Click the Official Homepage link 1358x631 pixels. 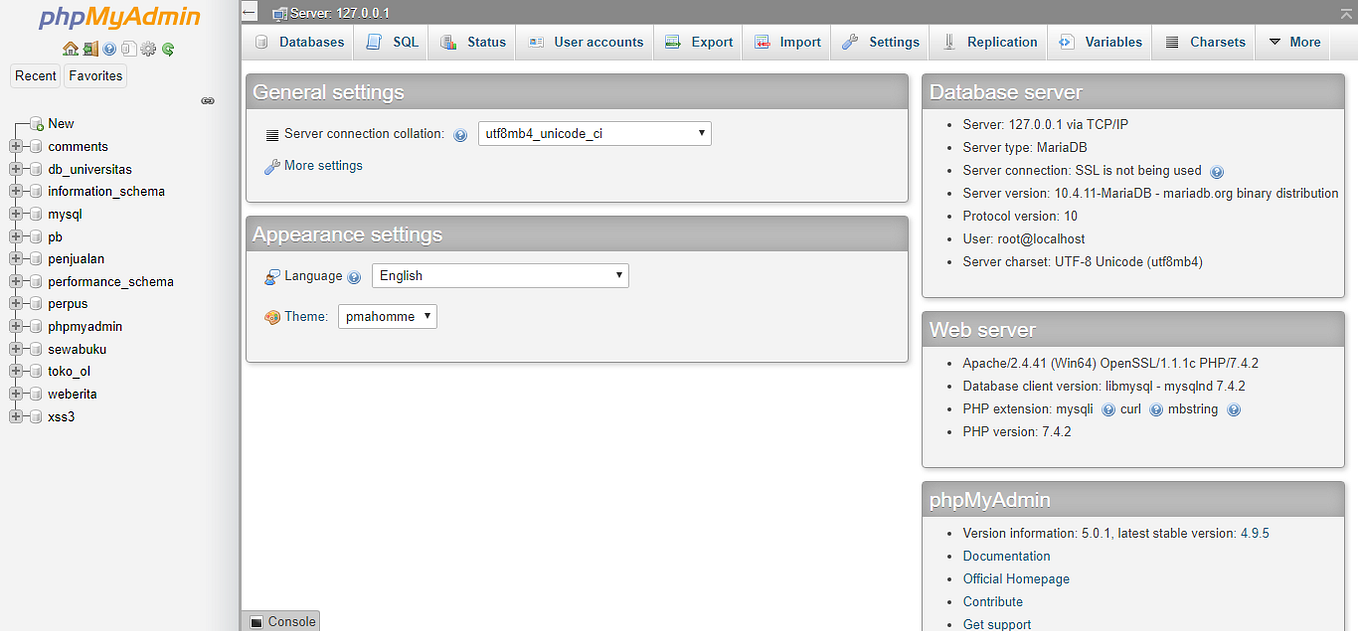(x=1016, y=578)
